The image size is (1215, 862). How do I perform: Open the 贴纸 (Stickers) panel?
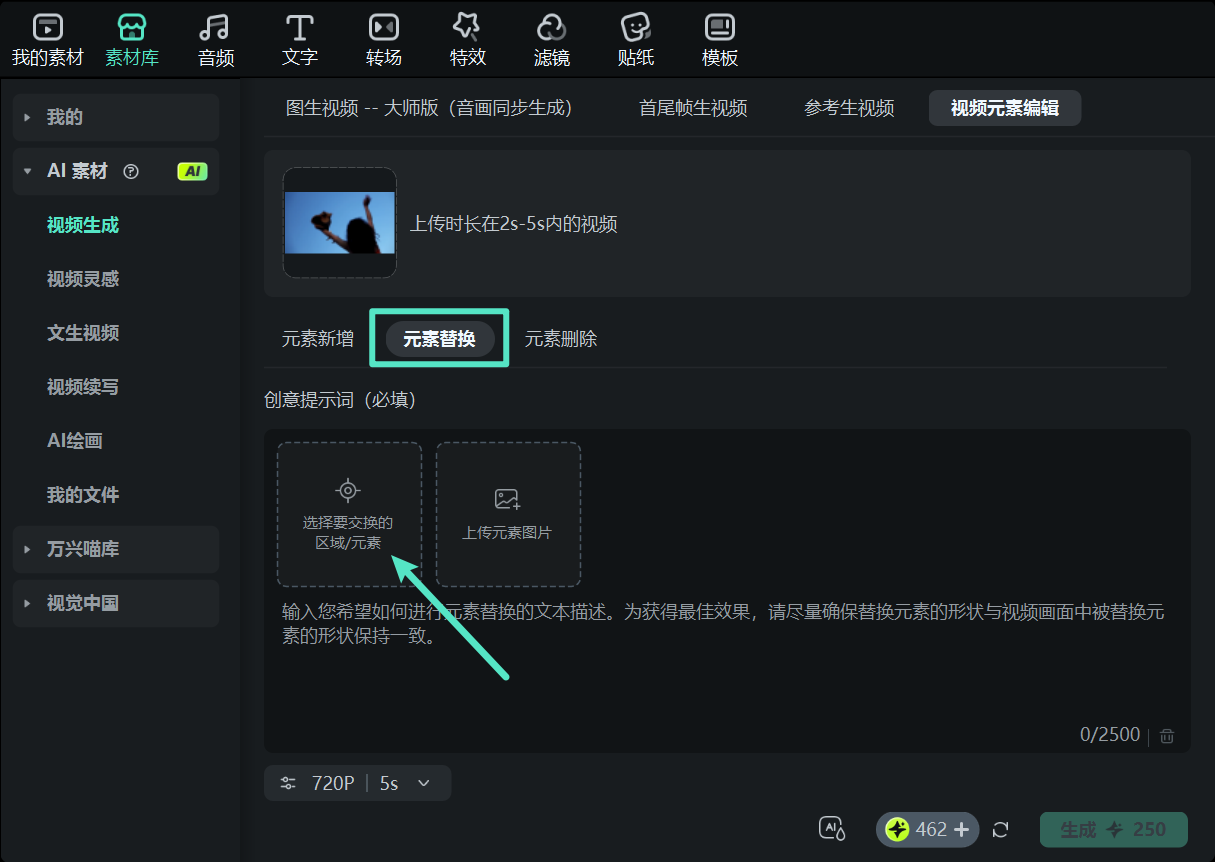click(635, 37)
